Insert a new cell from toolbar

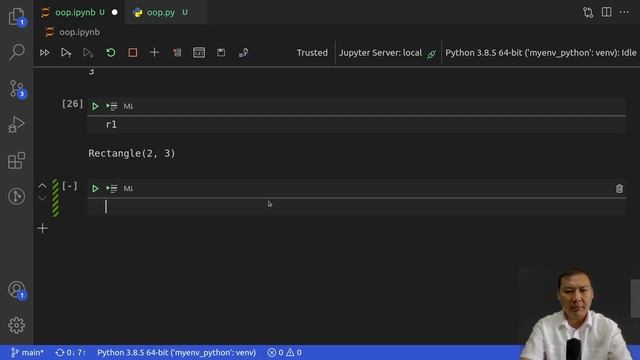[x=154, y=53]
